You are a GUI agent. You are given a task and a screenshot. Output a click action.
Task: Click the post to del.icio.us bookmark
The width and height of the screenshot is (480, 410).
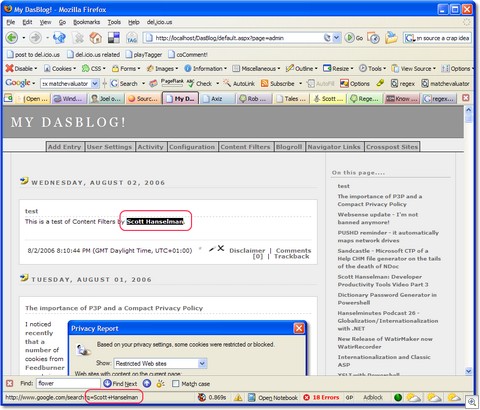click(x=33, y=54)
